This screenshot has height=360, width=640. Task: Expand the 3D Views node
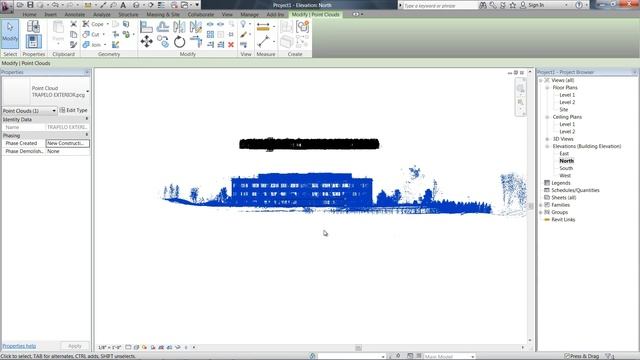coord(547,139)
